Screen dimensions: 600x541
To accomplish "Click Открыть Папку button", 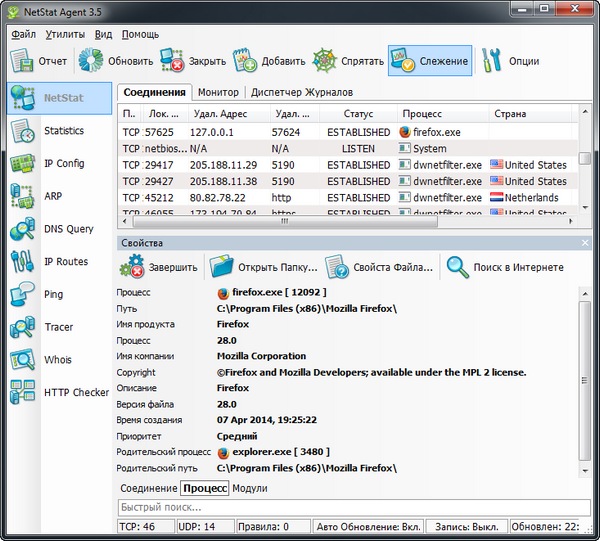I will (x=265, y=267).
